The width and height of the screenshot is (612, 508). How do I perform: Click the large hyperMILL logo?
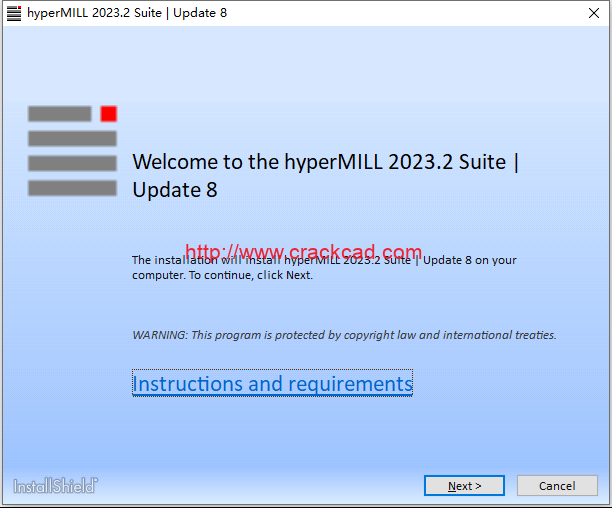pyautogui.click(x=72, y=151)
